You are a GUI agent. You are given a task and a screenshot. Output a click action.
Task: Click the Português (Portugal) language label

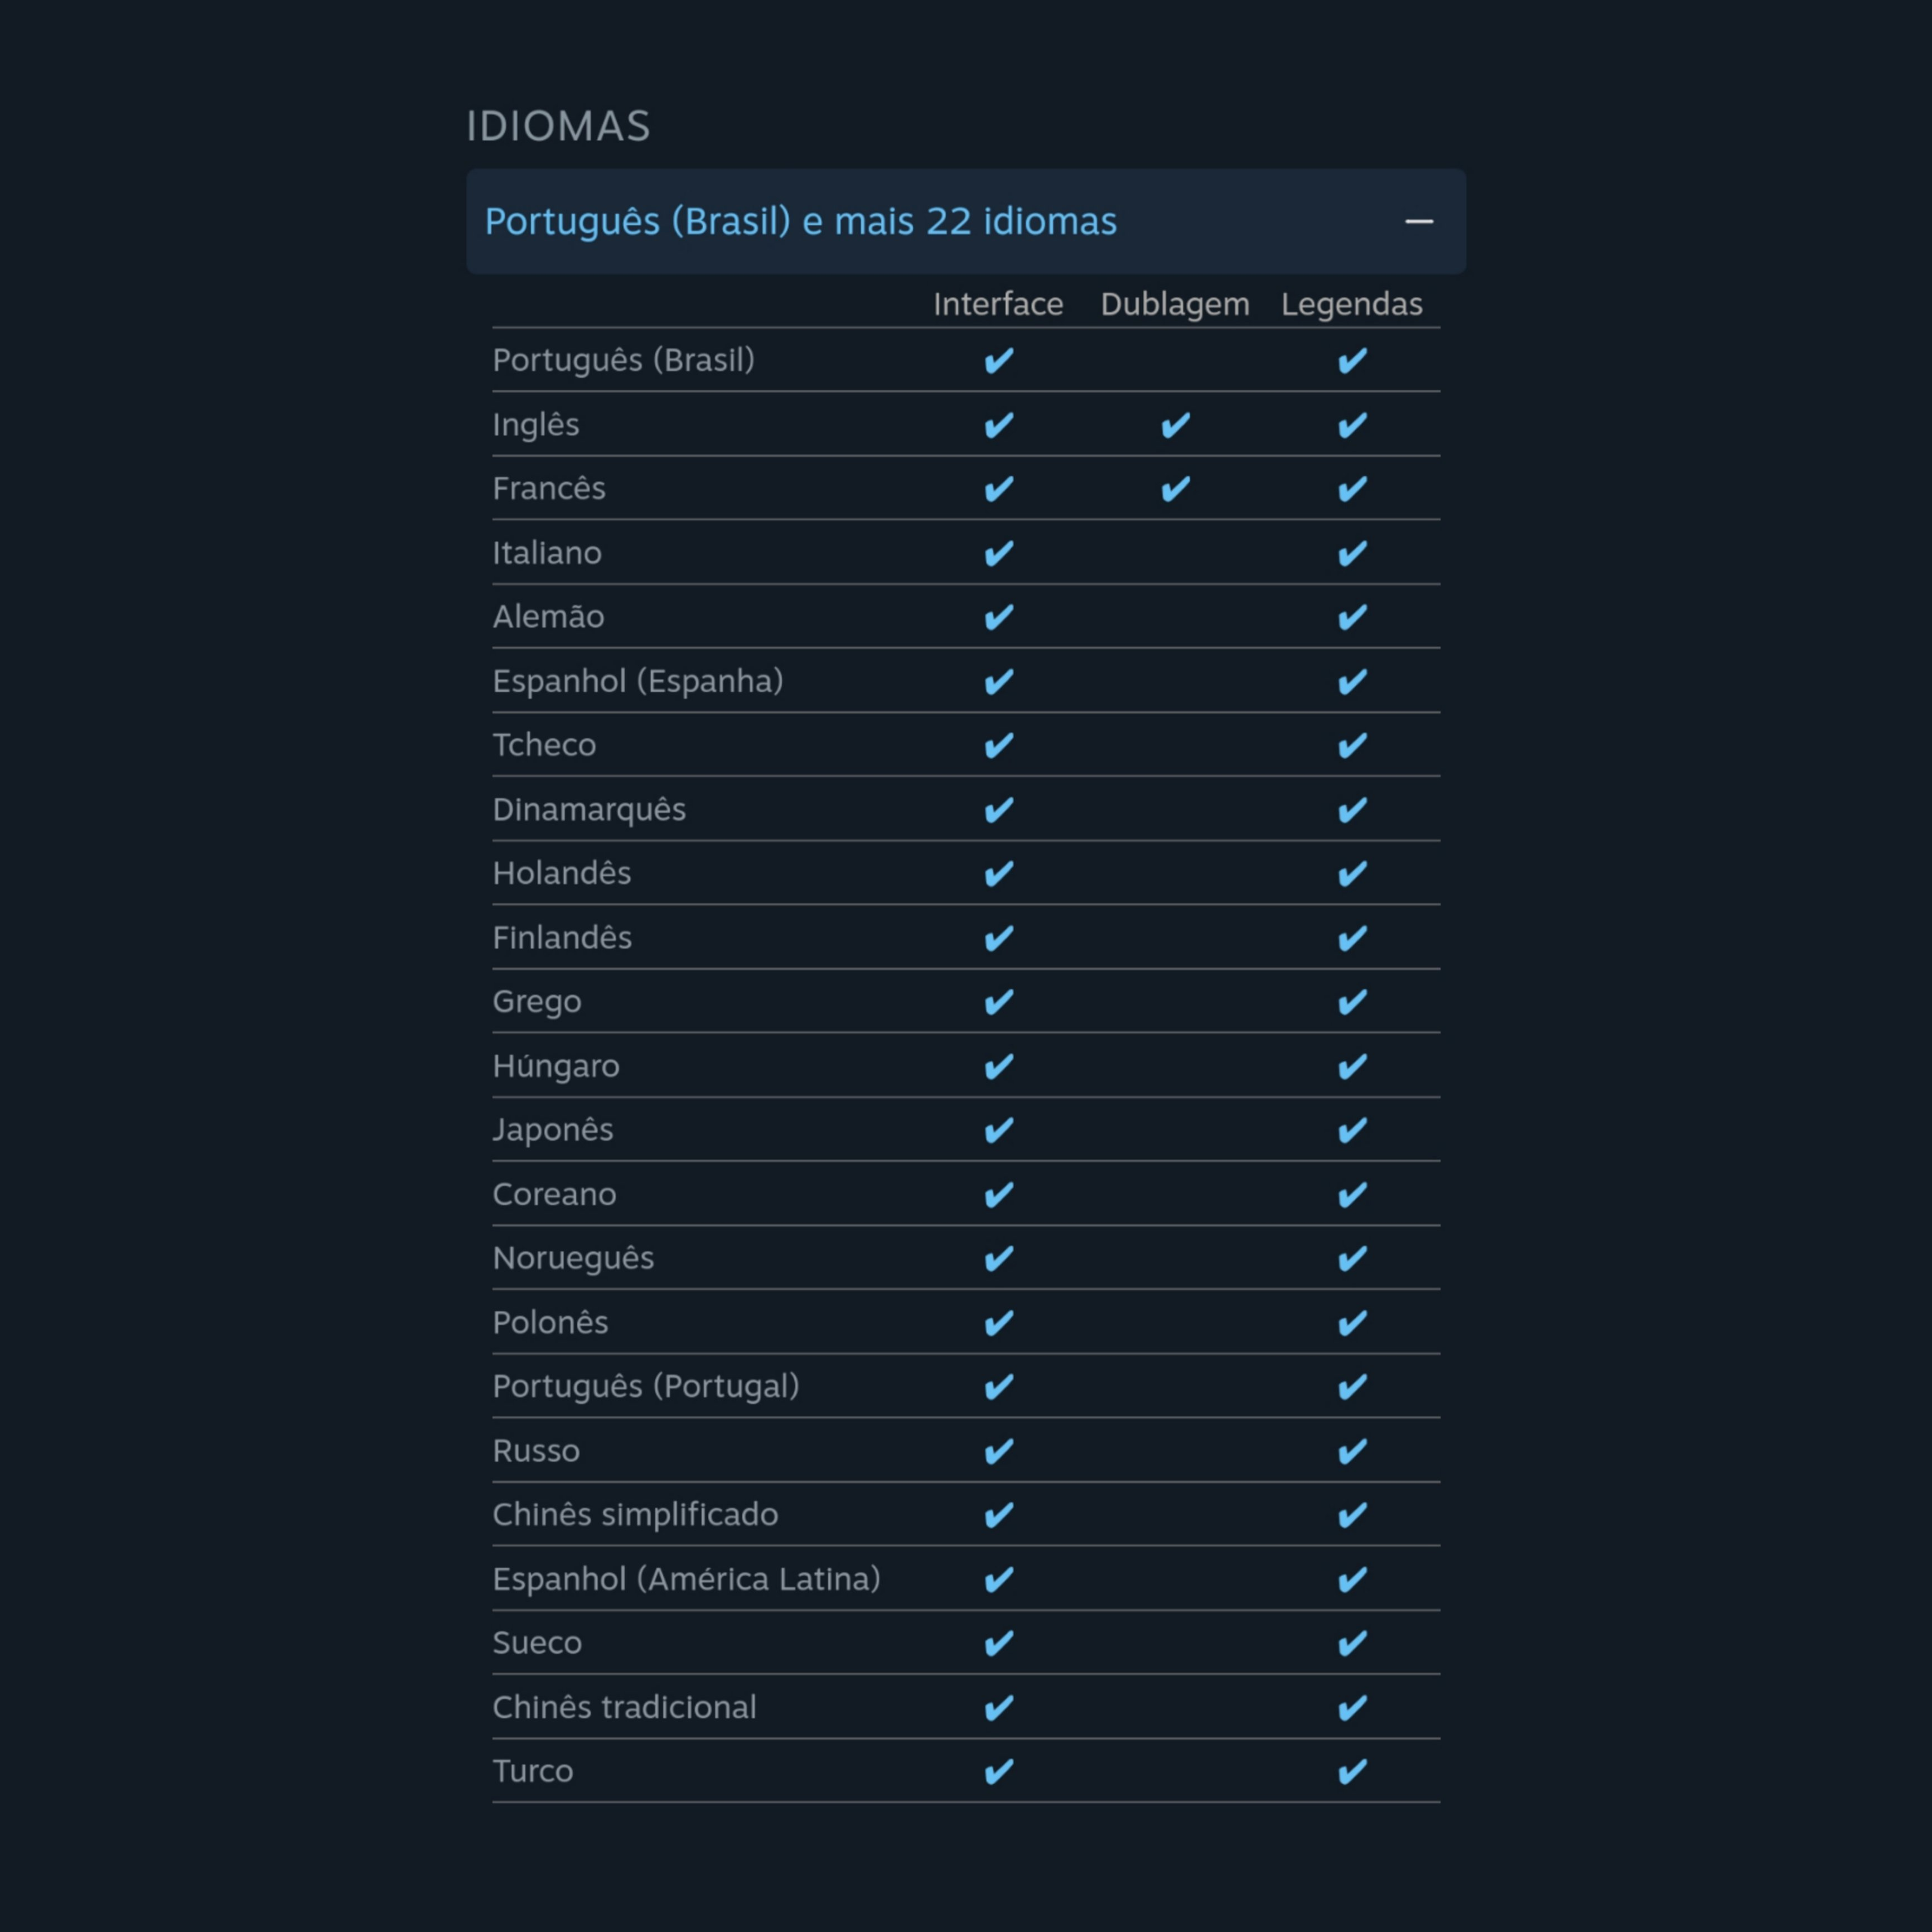pyautogui.click(x=645, y=1387)
